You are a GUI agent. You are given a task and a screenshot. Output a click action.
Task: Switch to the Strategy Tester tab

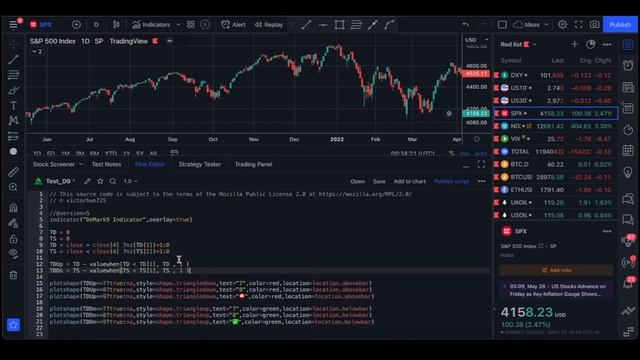click(200, 164)
